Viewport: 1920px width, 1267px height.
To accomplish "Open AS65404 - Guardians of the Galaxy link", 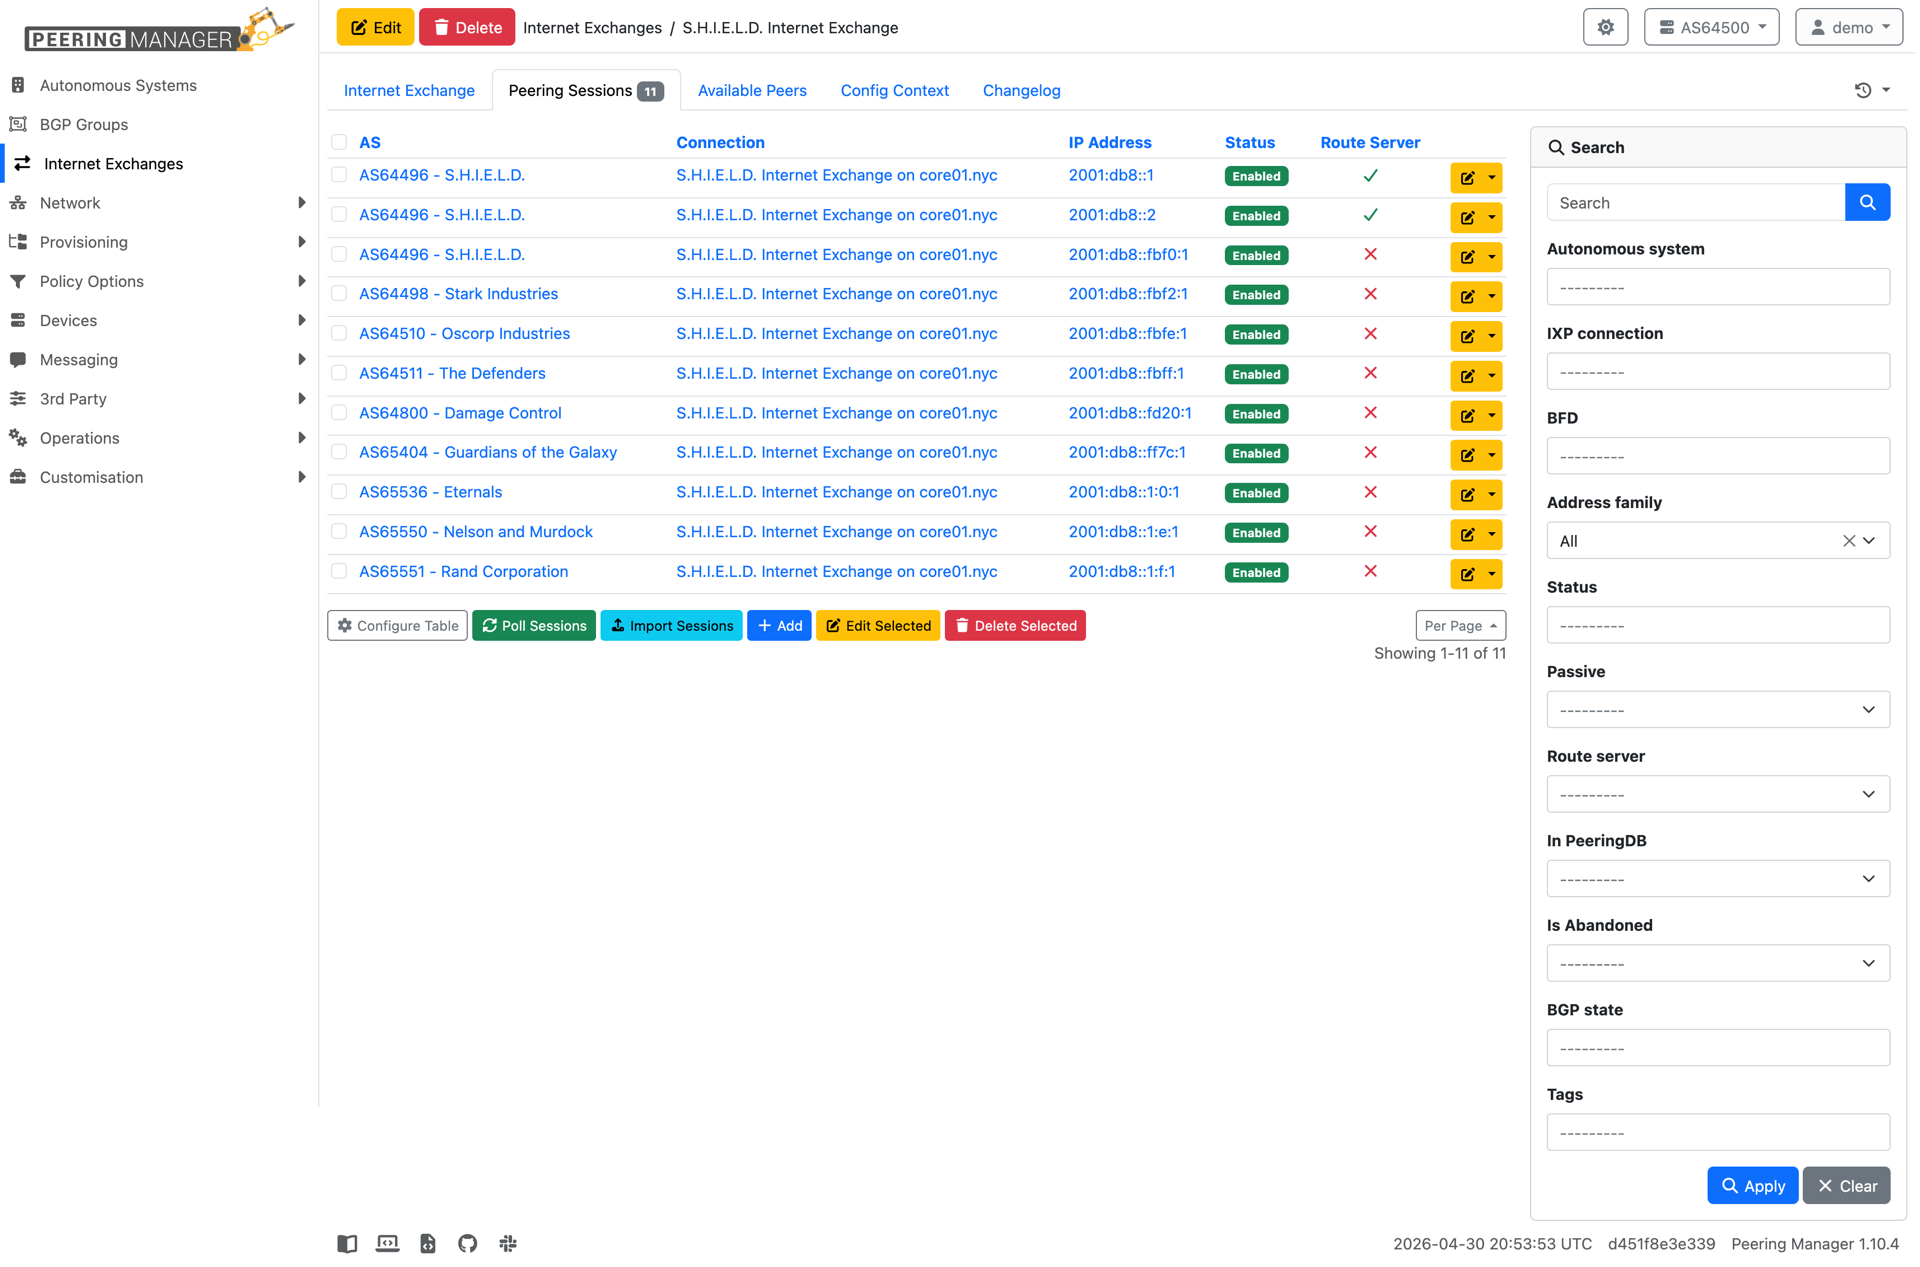I will [x=488, y=452].
